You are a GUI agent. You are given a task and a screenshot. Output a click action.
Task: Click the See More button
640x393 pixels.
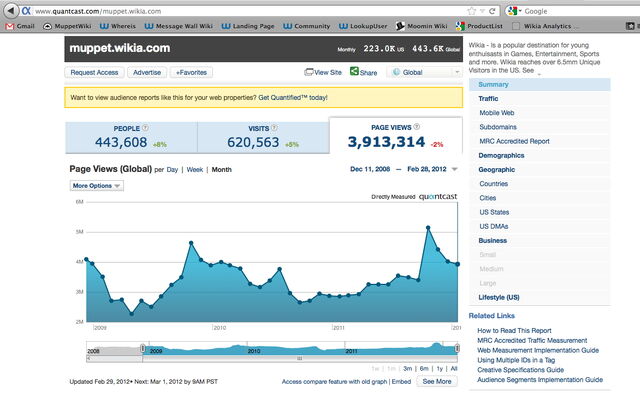point(437,381)
